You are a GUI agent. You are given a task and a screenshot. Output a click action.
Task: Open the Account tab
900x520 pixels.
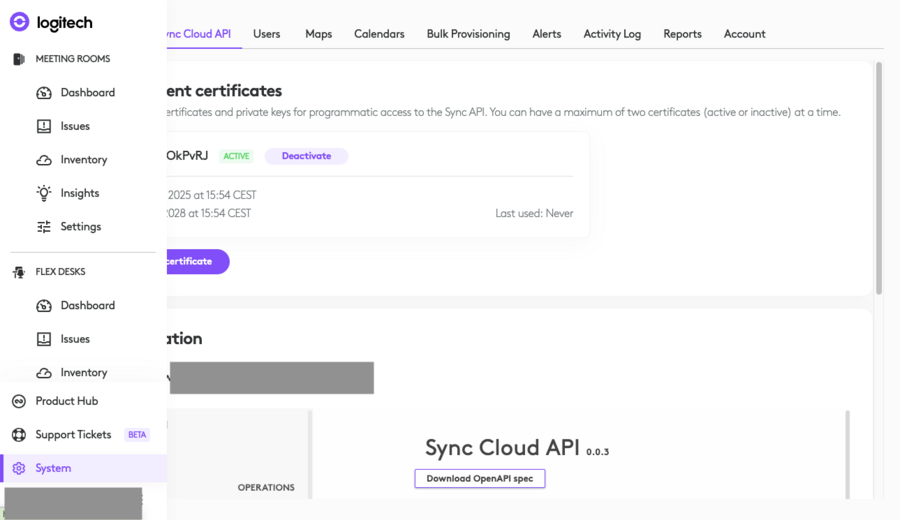tap(744, 34)
